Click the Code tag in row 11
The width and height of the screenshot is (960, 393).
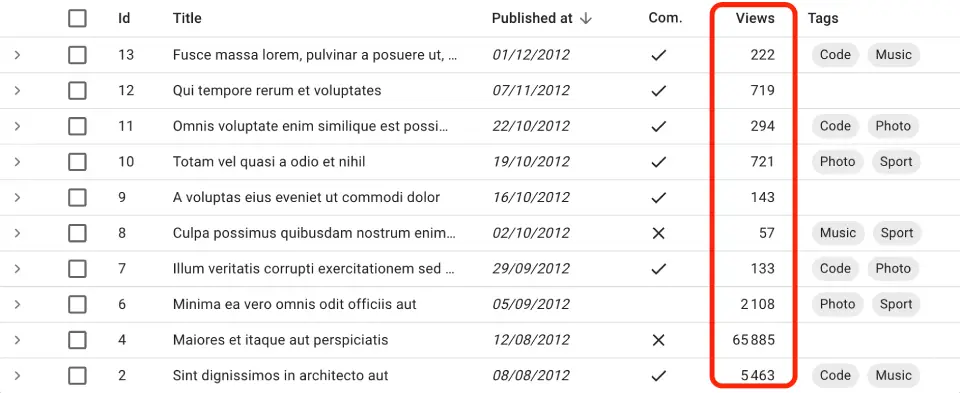pos(835,126)
